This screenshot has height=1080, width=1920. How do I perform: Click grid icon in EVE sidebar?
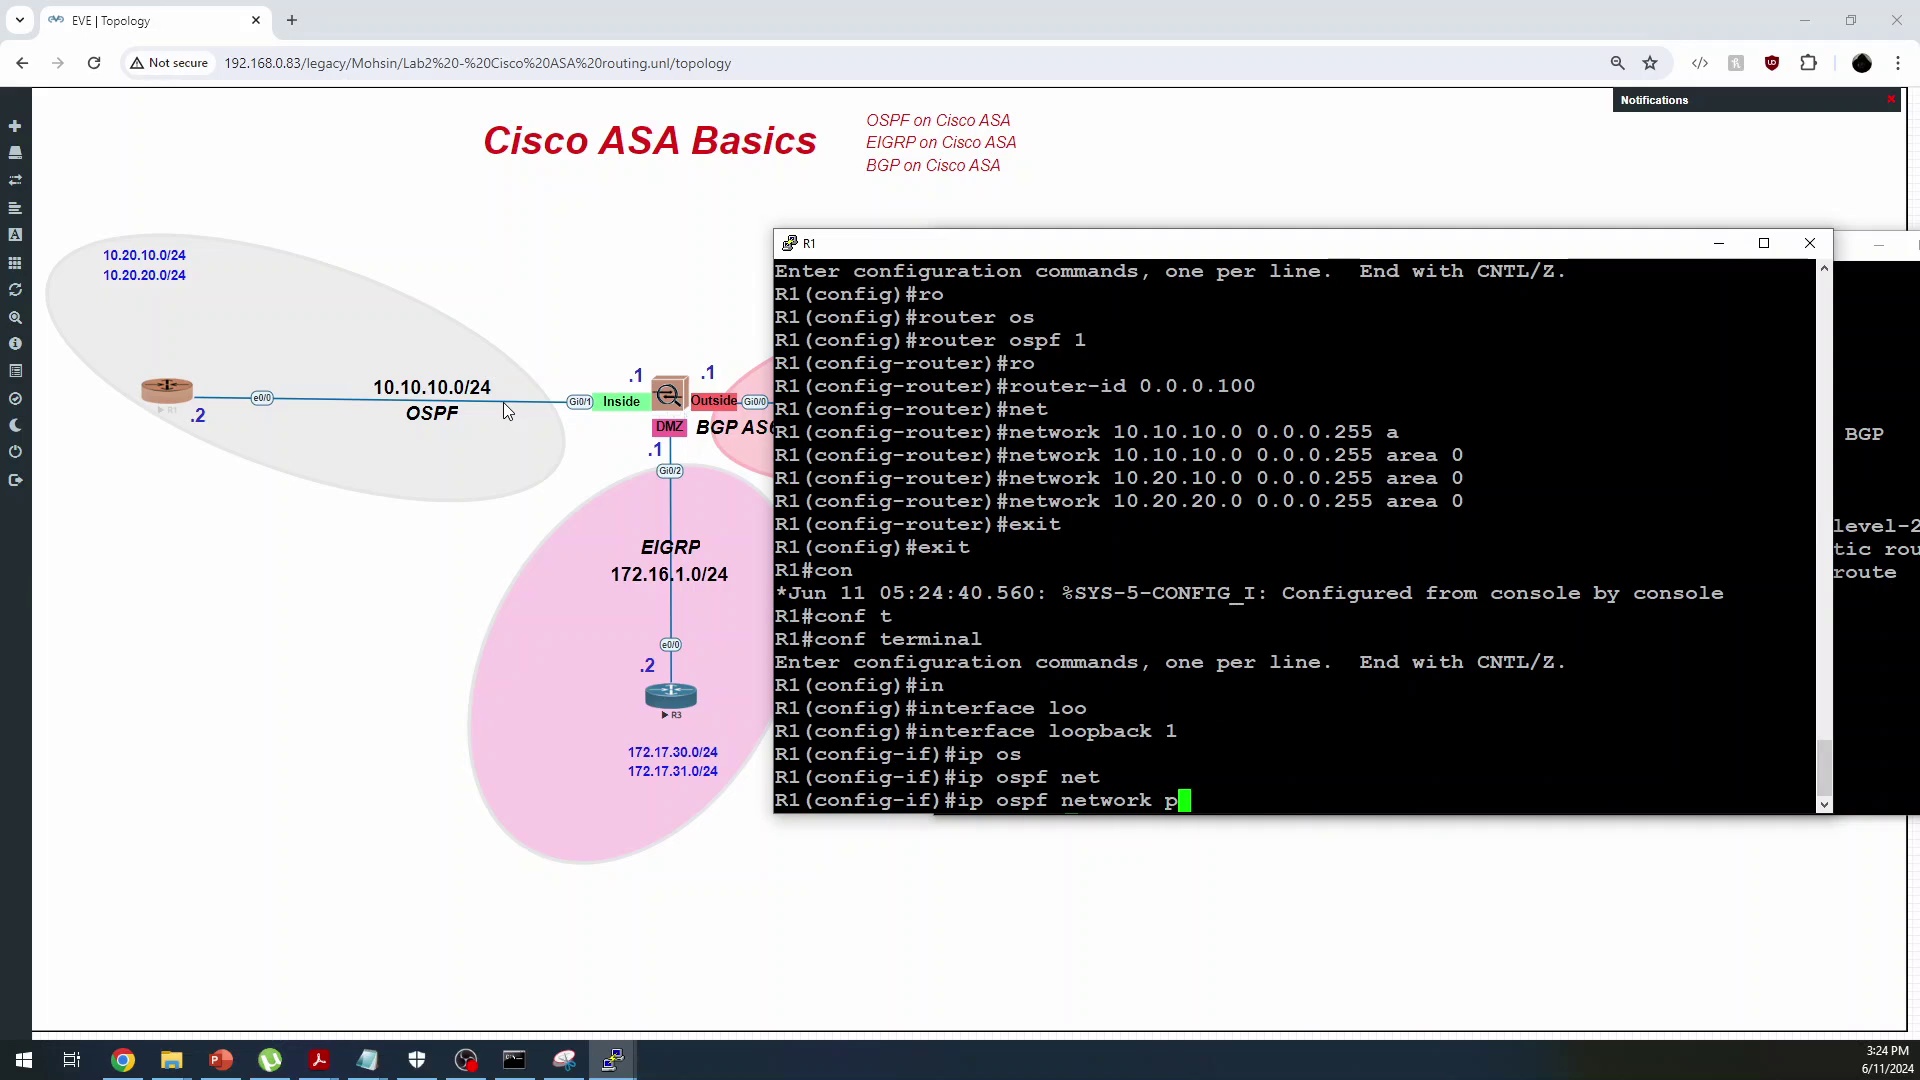point(15,262)
